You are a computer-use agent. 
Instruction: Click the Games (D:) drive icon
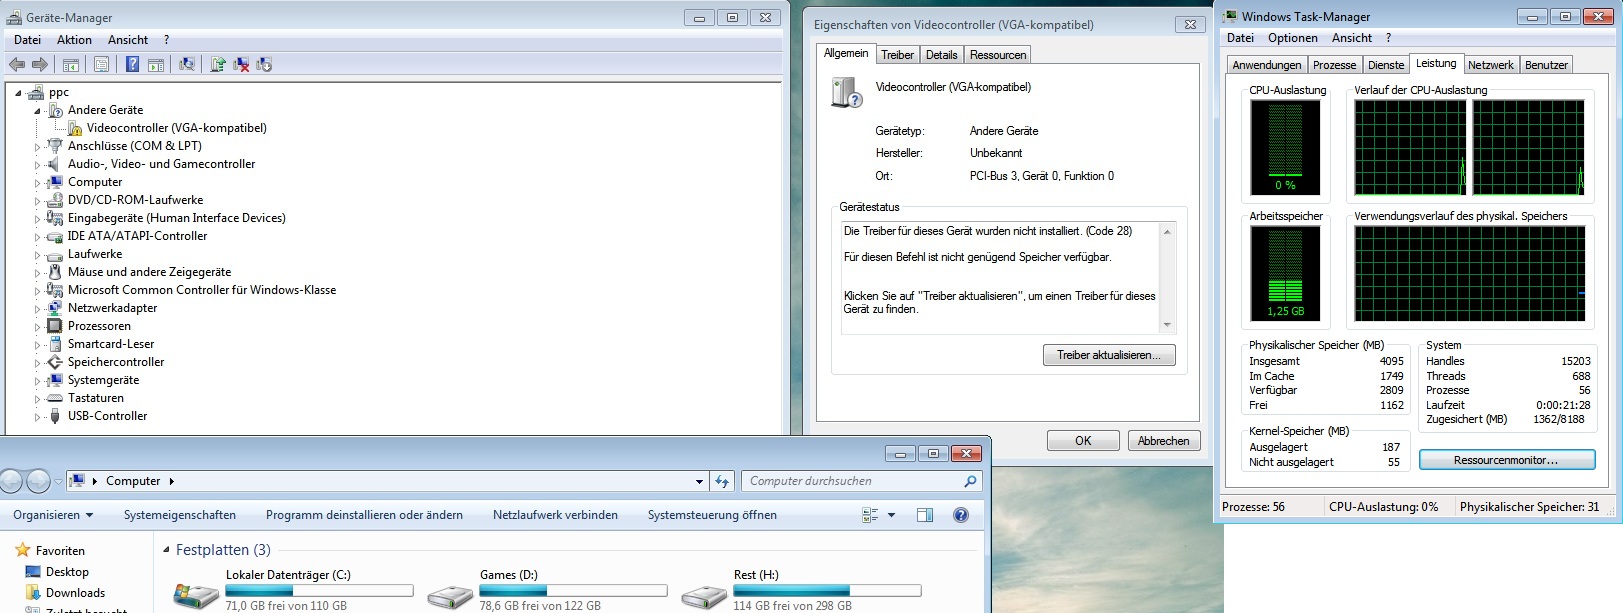[x=450, y=597]
